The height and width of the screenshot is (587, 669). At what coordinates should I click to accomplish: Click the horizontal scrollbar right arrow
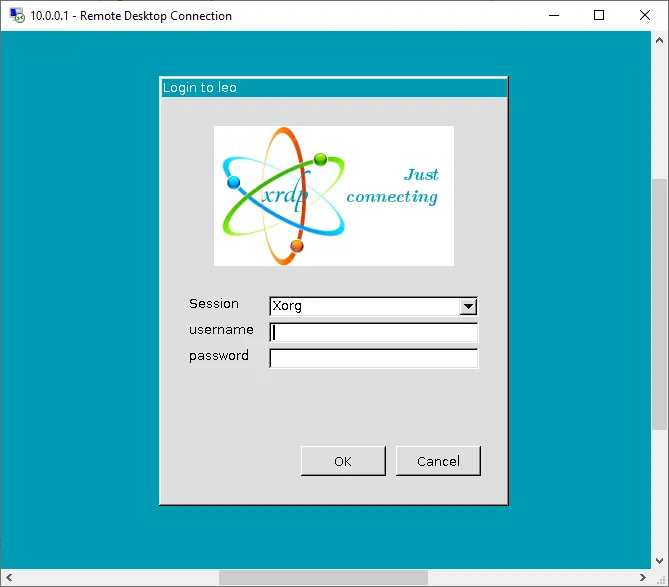(x=643, y=578)
